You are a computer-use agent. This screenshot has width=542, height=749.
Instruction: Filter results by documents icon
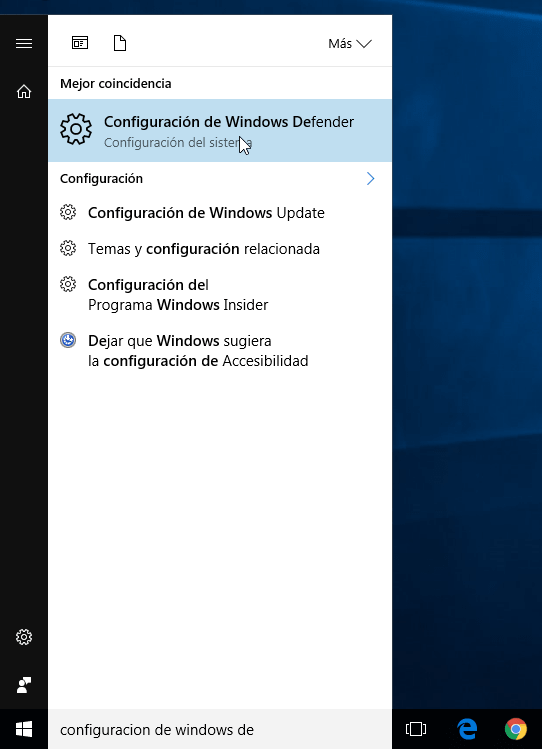tap(120, 43)
